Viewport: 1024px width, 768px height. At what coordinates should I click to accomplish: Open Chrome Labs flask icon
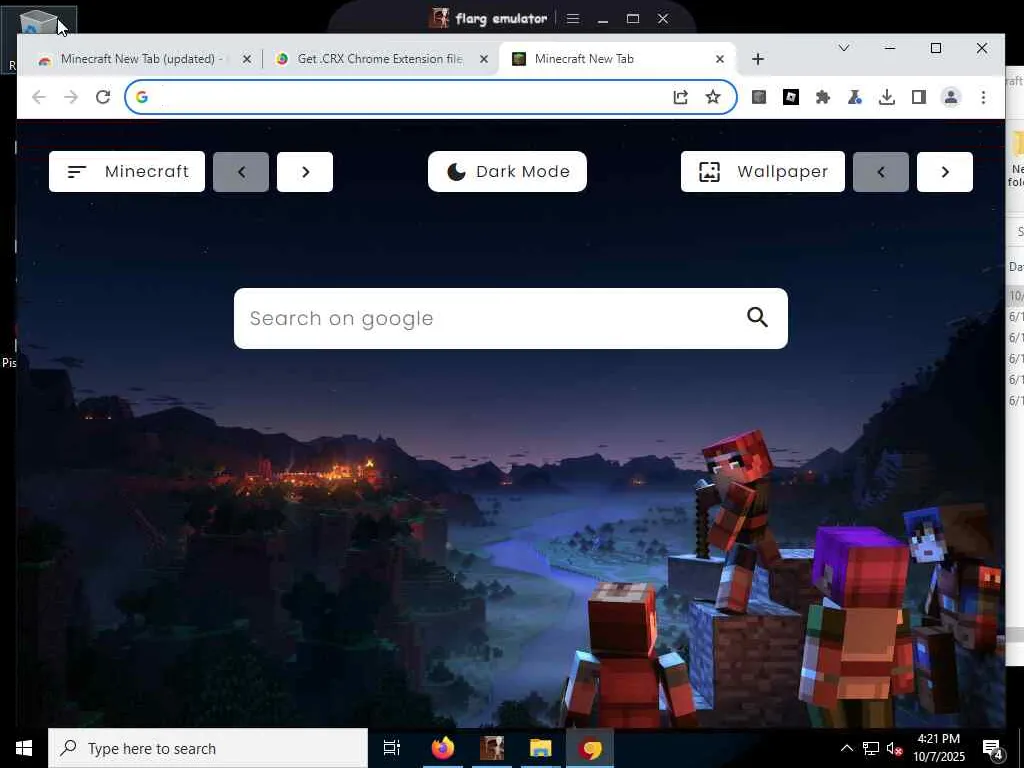tap(854, 97)
